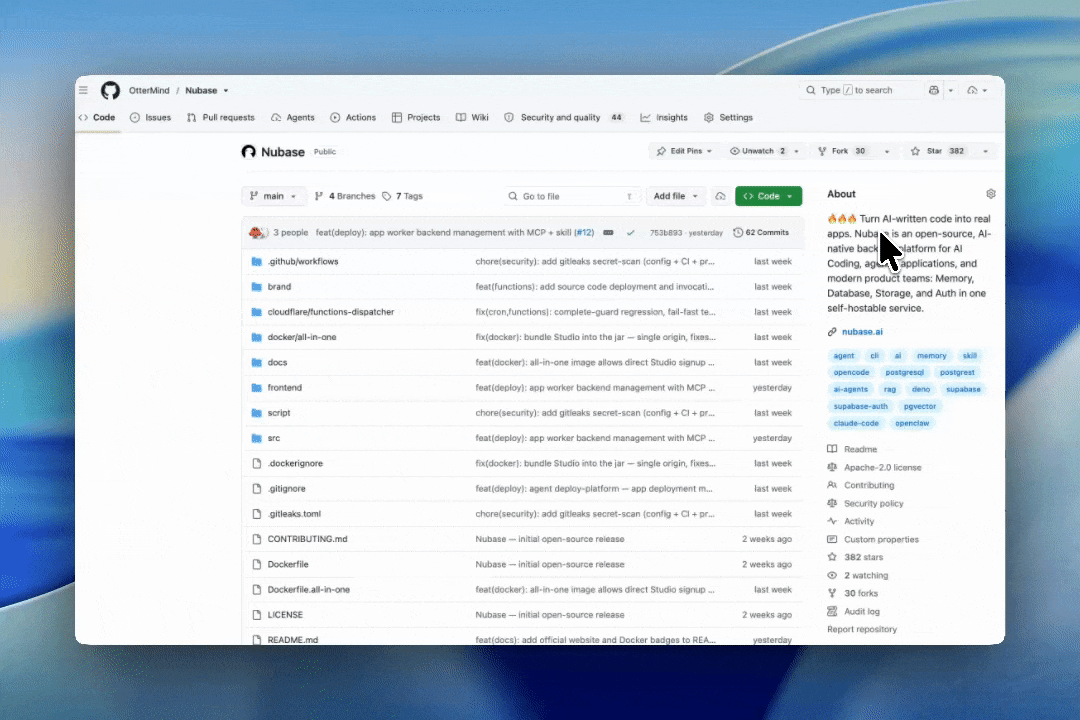Viewport: 1080px width, 720px height.
Task: Open the CONTRIBUTING.md file
Action: 307,539
